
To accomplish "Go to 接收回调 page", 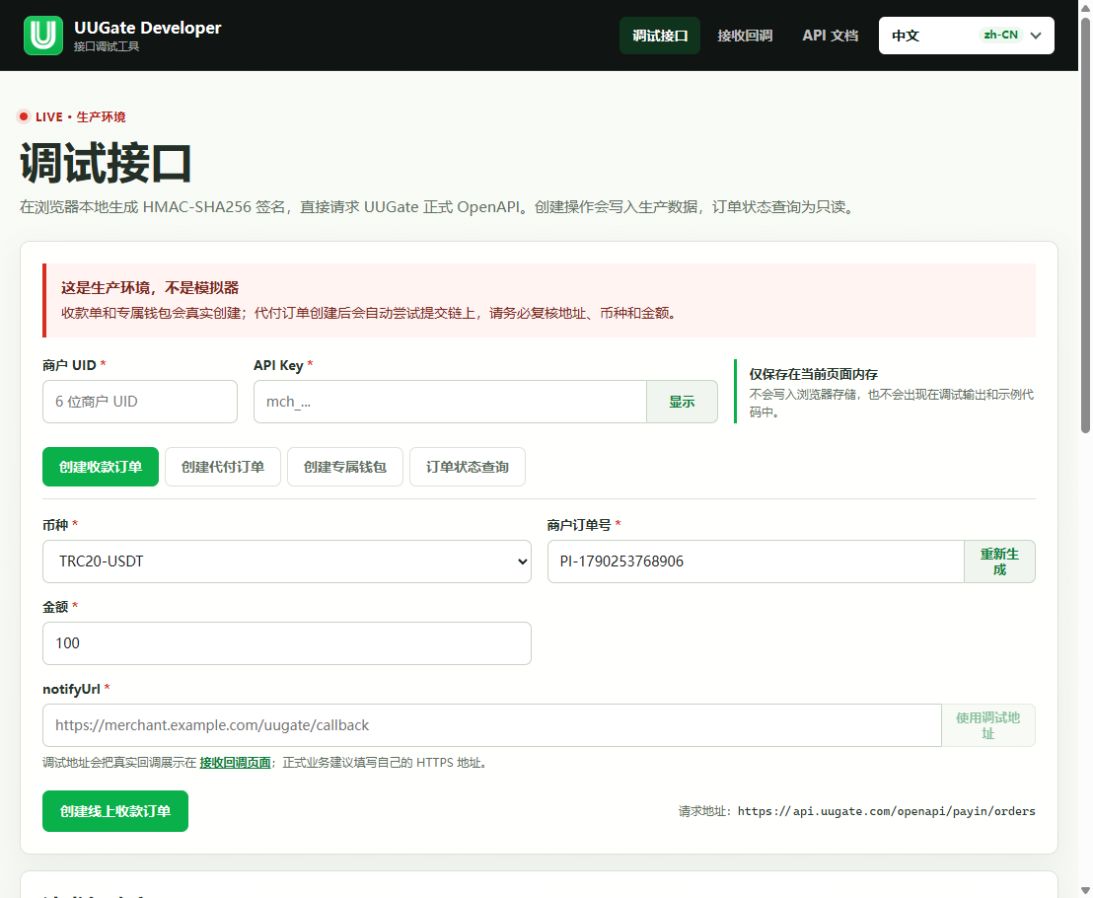I will (x=744, y=36).
